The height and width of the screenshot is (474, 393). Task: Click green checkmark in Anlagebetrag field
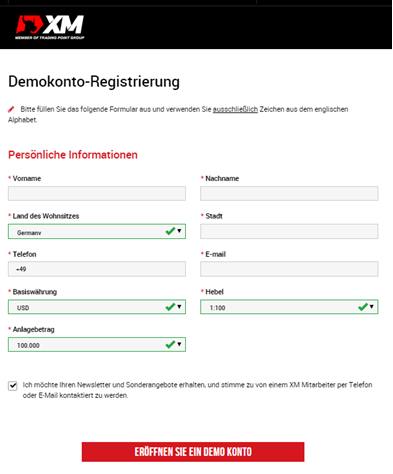170,344
